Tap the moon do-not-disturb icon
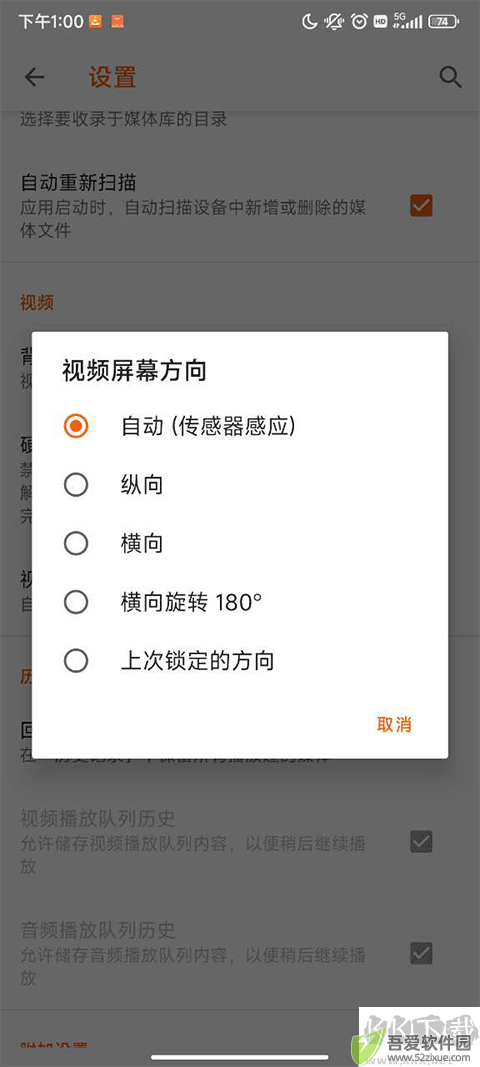This screenshot has width=480, height=1067. tap(310, 22)
